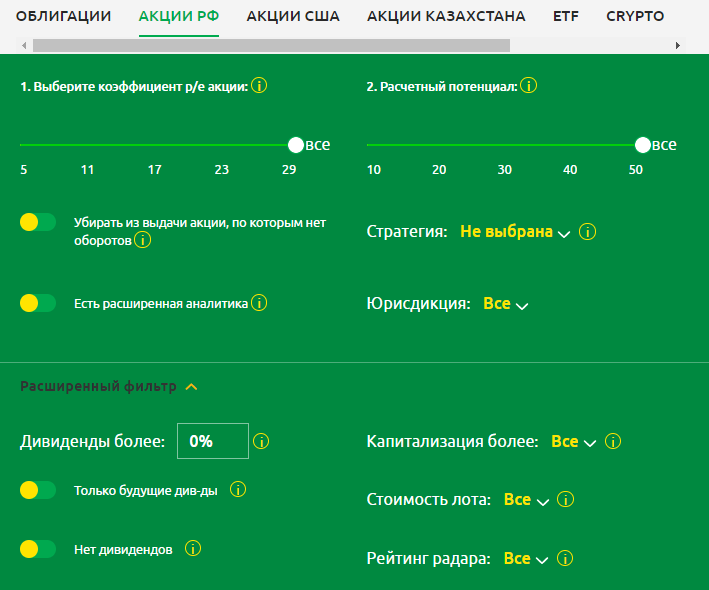
Task: Click info icon next to Рейтинг радара
Action: 566,559
